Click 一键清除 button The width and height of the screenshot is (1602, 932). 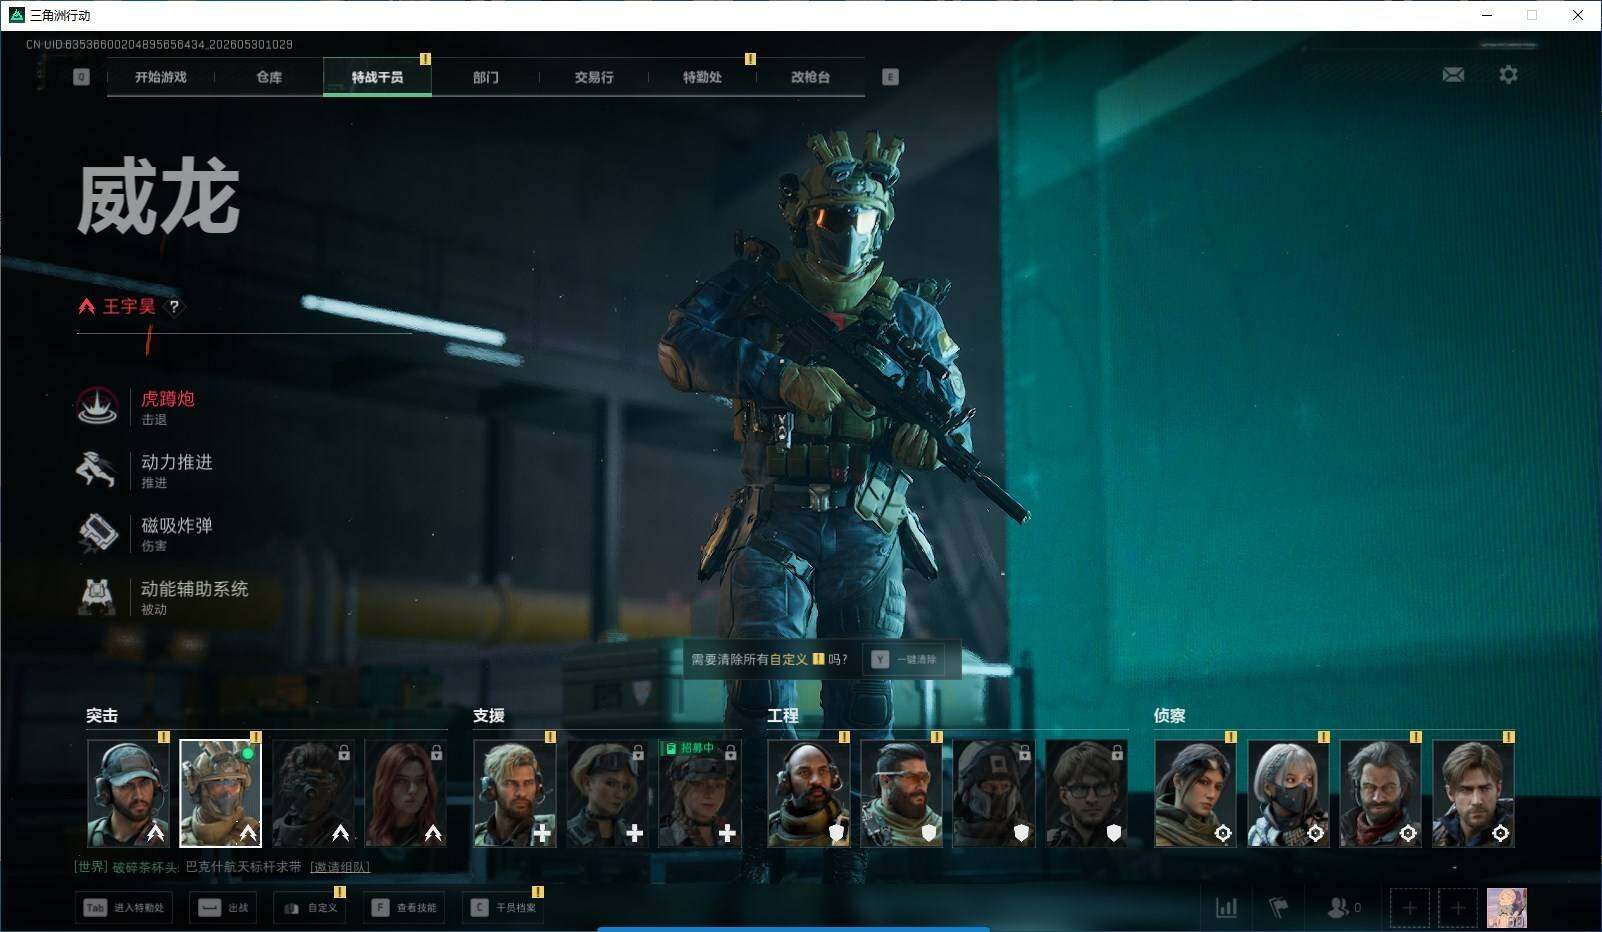pyautogui.click(x=904, y=660)
